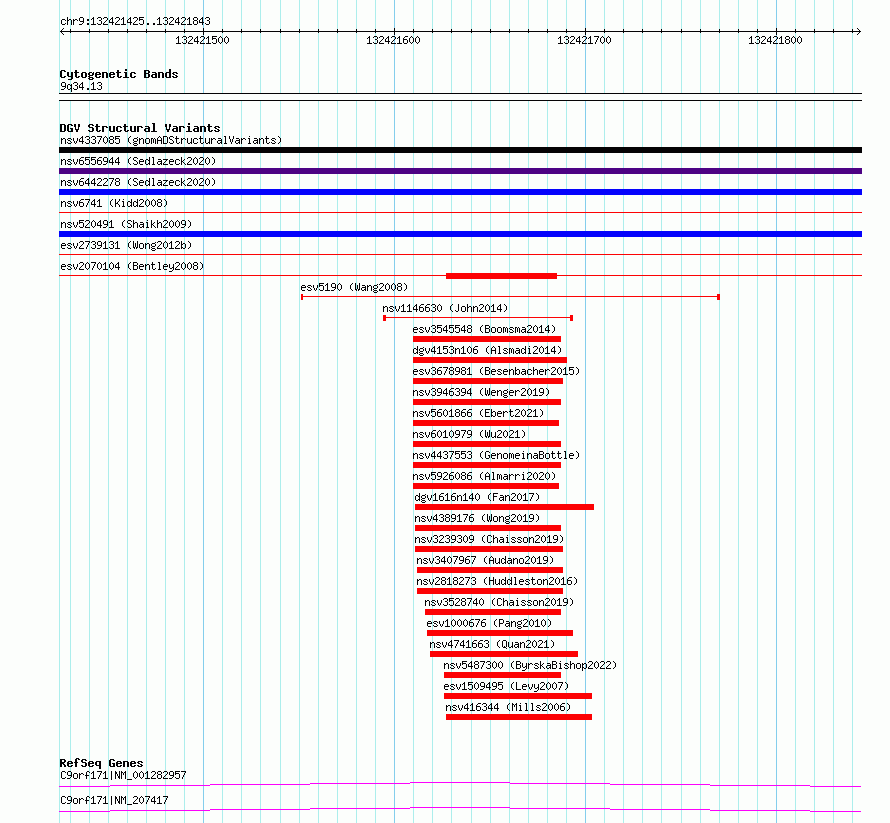Click the esv2070104 (Bentley2008) label
The width and height of the screenshot is (890, 823).
pyautogui.click(x=132, y=266)
